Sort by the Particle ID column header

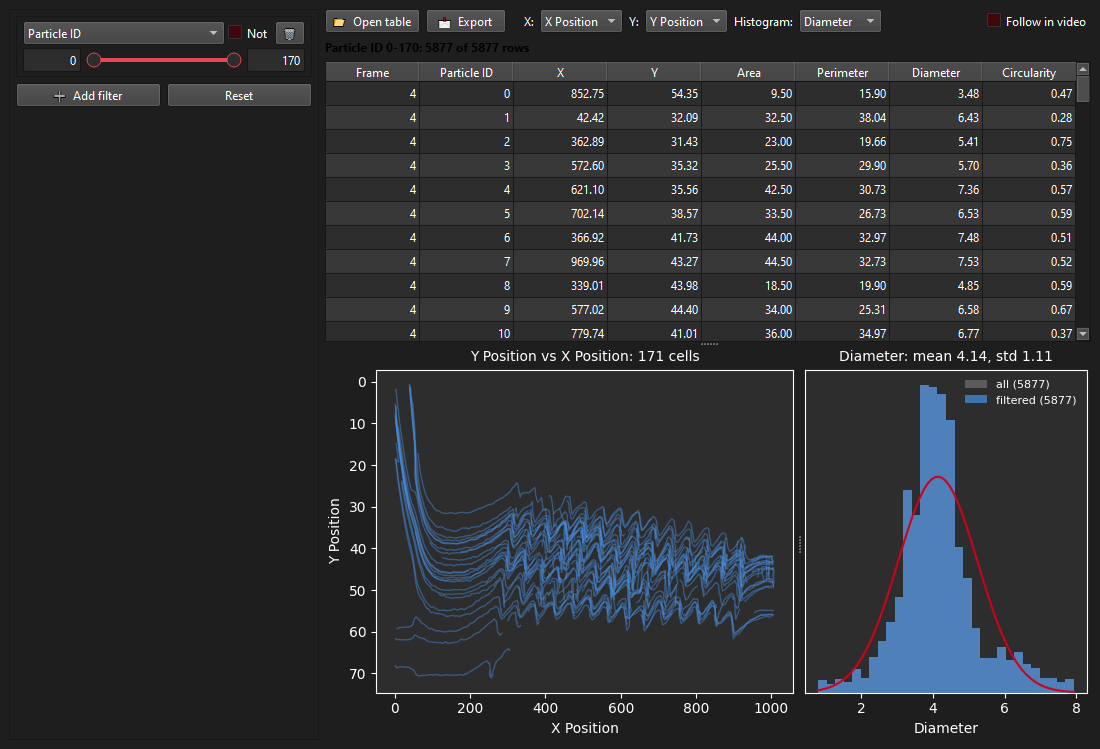(467, 72)
